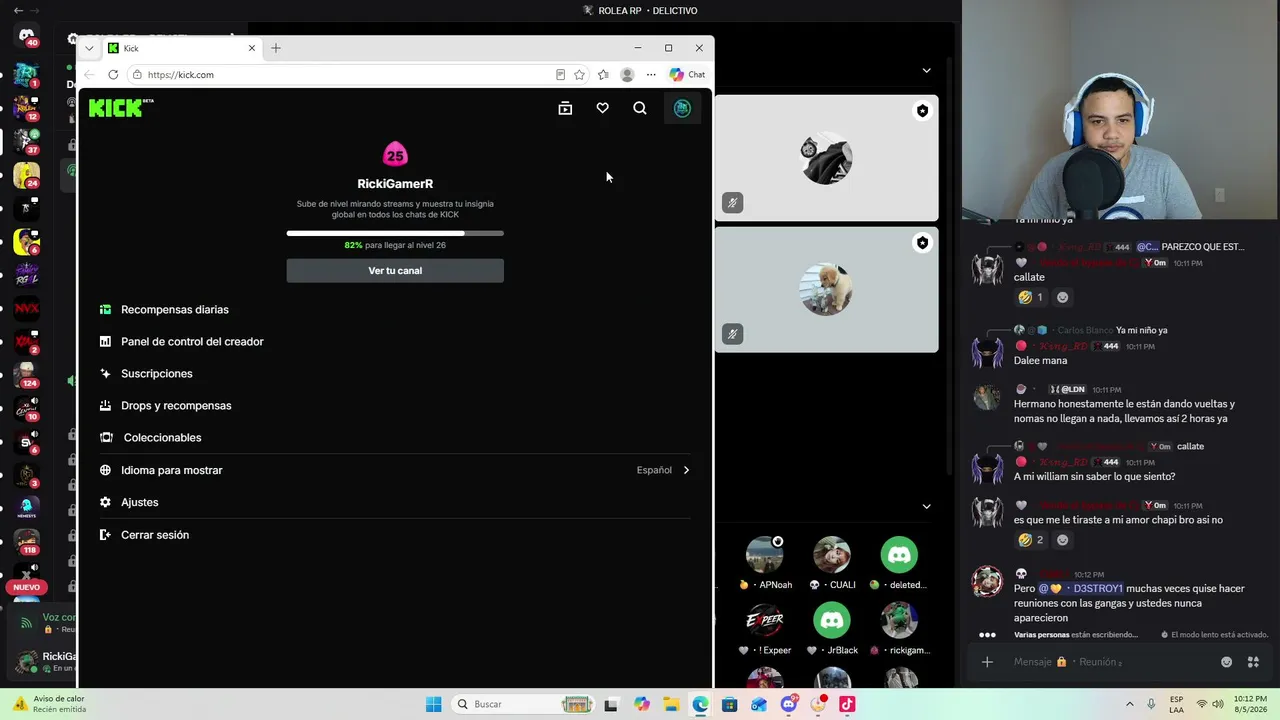Click the plus attach button in Discord chat
Image resolution: width=1280 pixels, height=720 pixels.
tap(987, 662)
